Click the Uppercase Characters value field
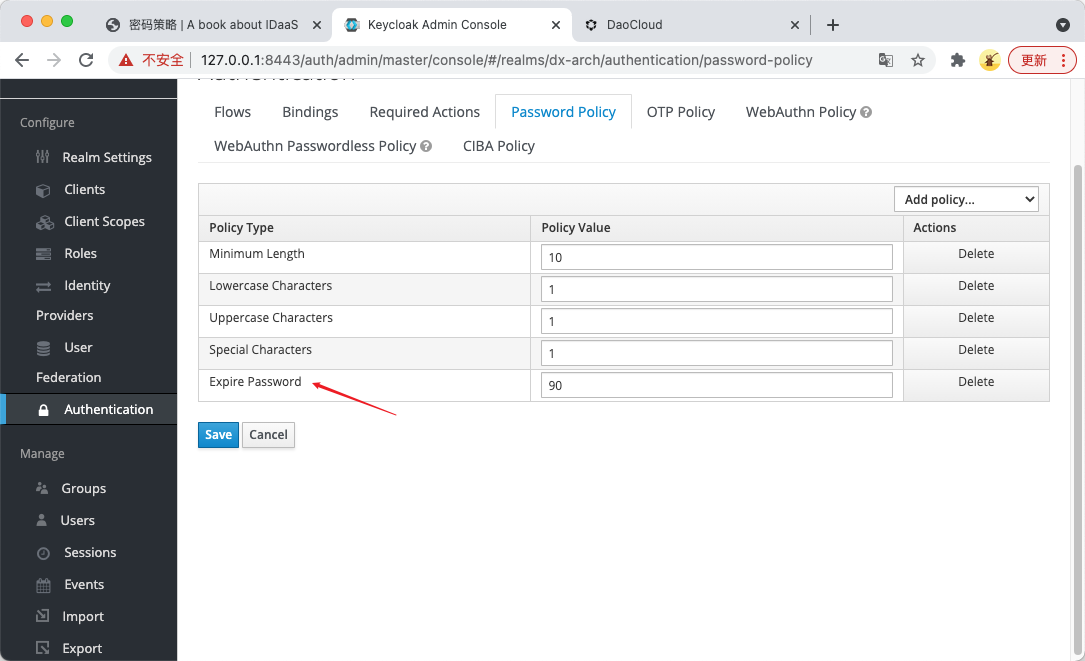This screenshot has height=661, width=1085. pyautogui.click(x=716, y=320)
